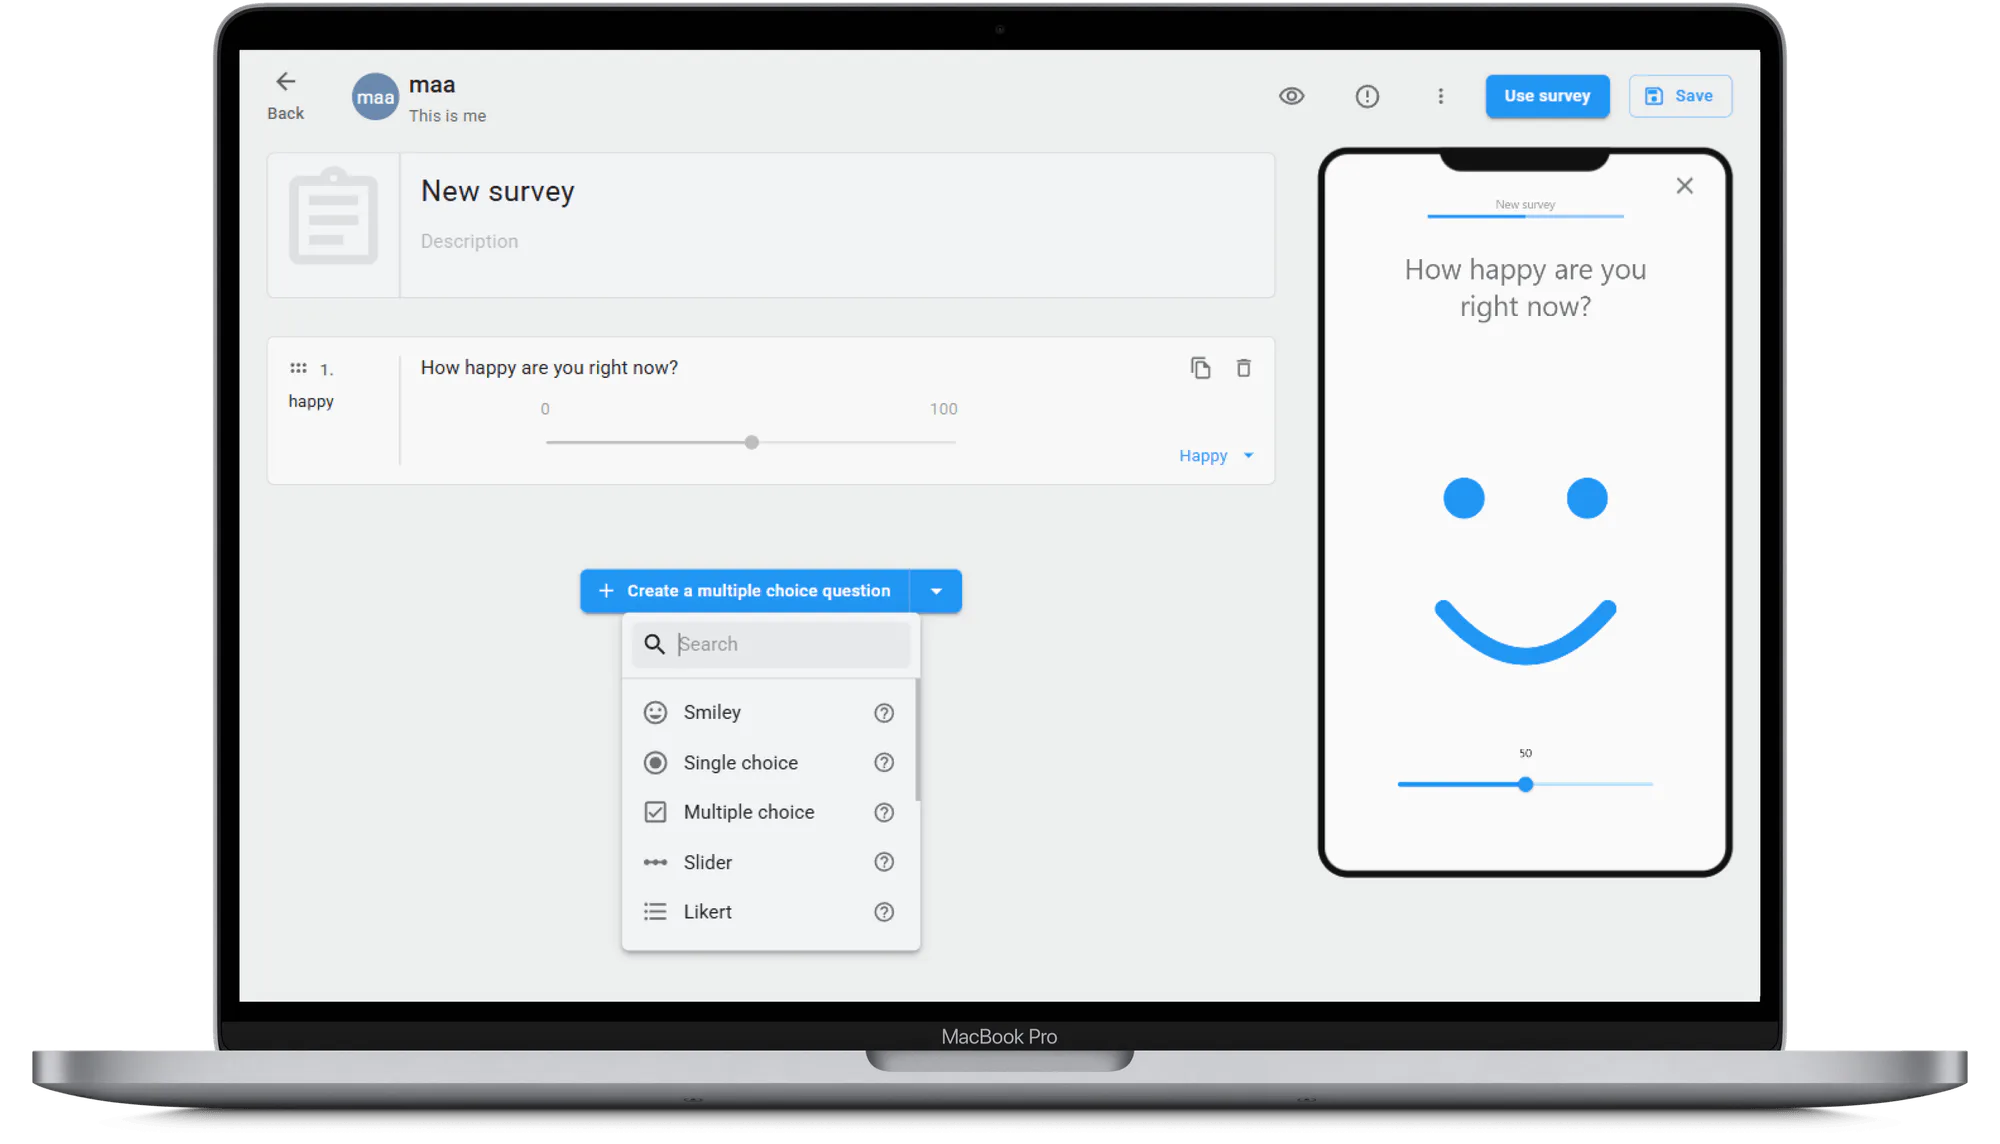The width and height of the screenshot is (2000, 1144).
Task: Open help icon next to Likert
Action: click(883, 912)
